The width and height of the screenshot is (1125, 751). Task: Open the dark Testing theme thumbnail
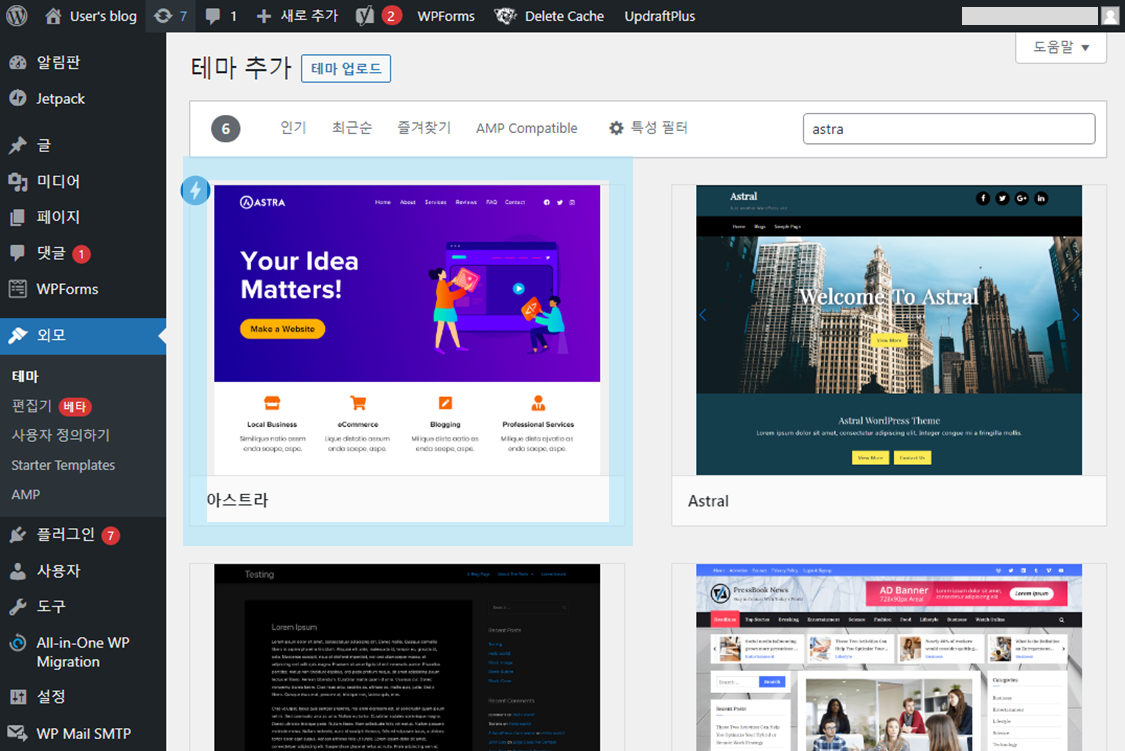[407, 657]
